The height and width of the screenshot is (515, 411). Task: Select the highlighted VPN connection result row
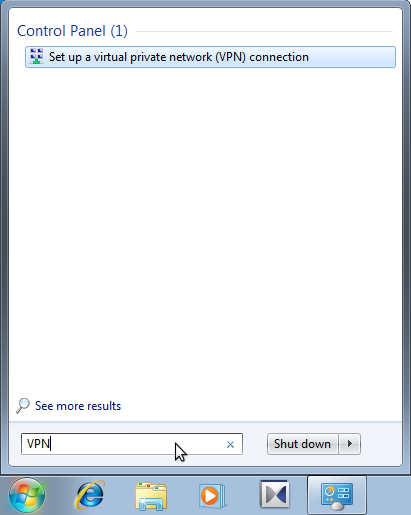[x=210, y=57]
